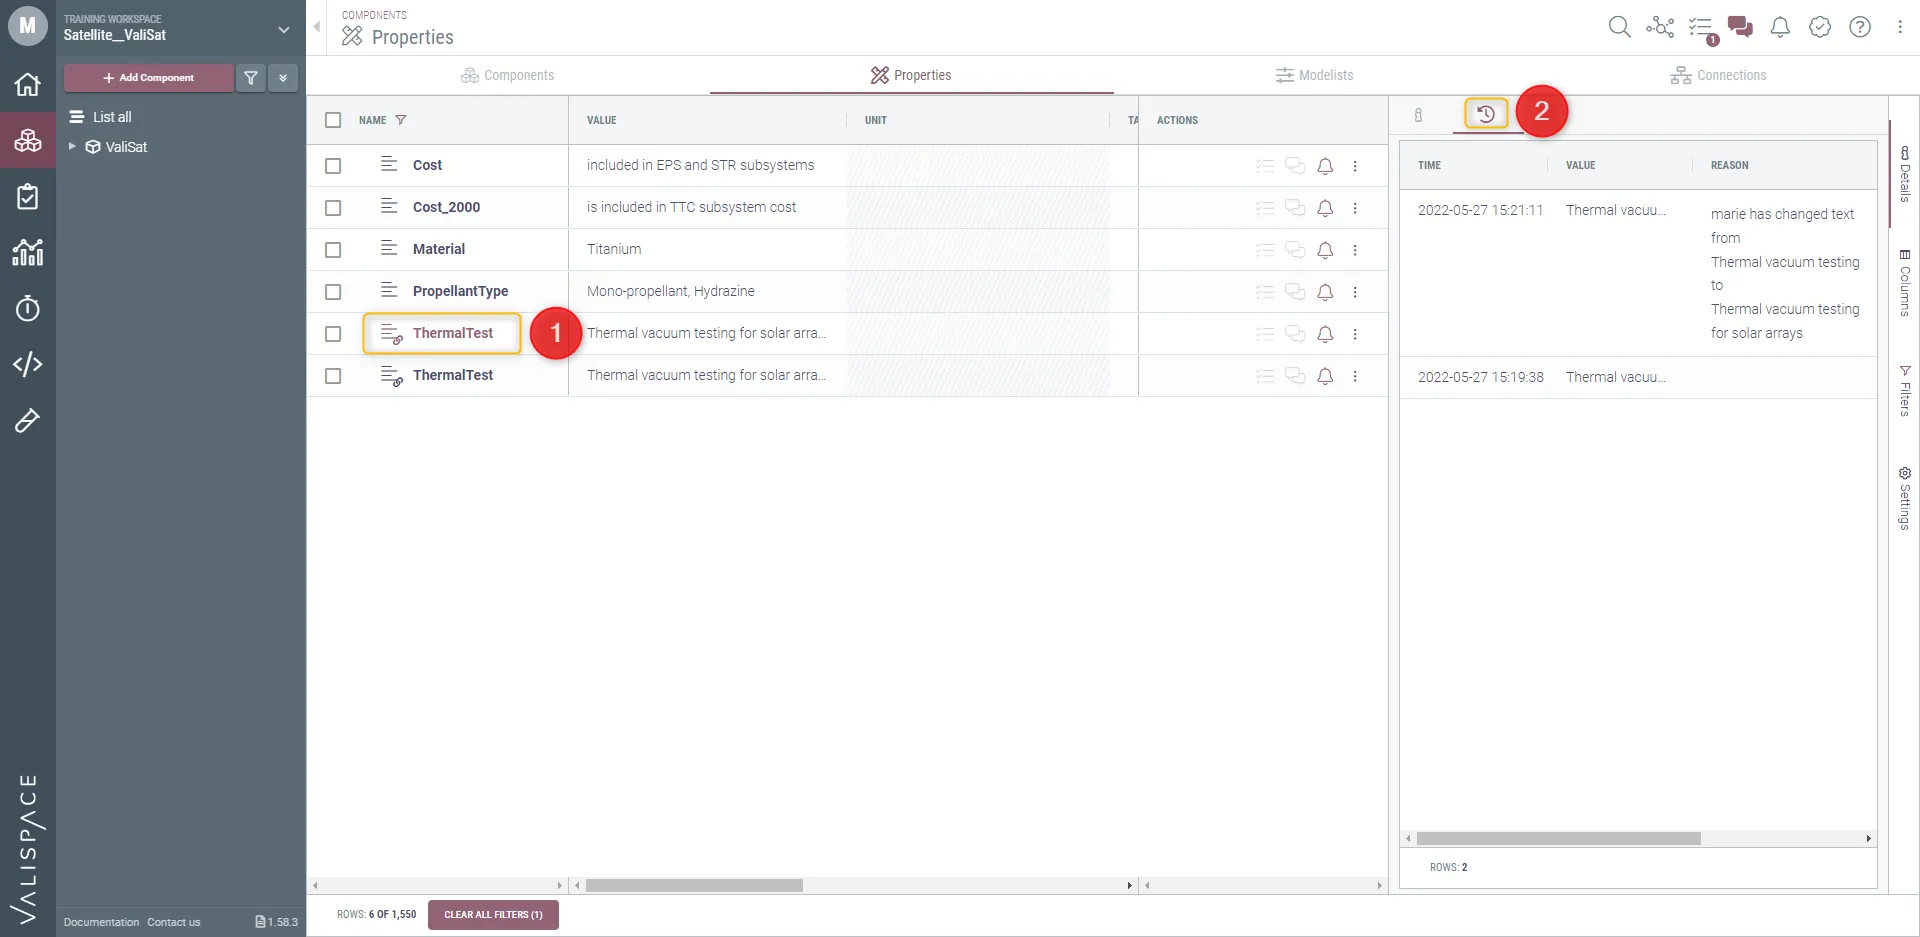Screen dimensions: 1920x937
Task: Open comments icon for Cost row
Action: pyautogui.click(x=1295, y=166)
